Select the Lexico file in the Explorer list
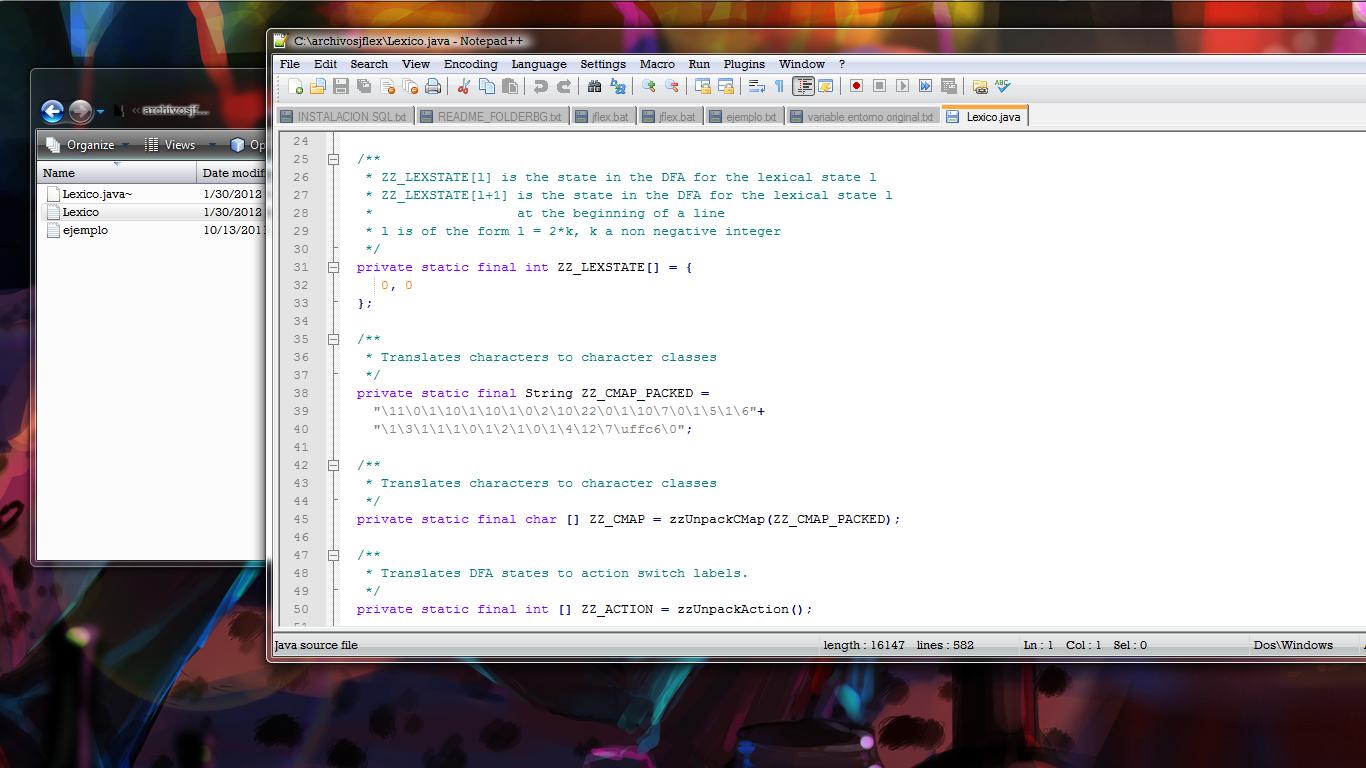 pyautogui.click(x=80, y=212)
